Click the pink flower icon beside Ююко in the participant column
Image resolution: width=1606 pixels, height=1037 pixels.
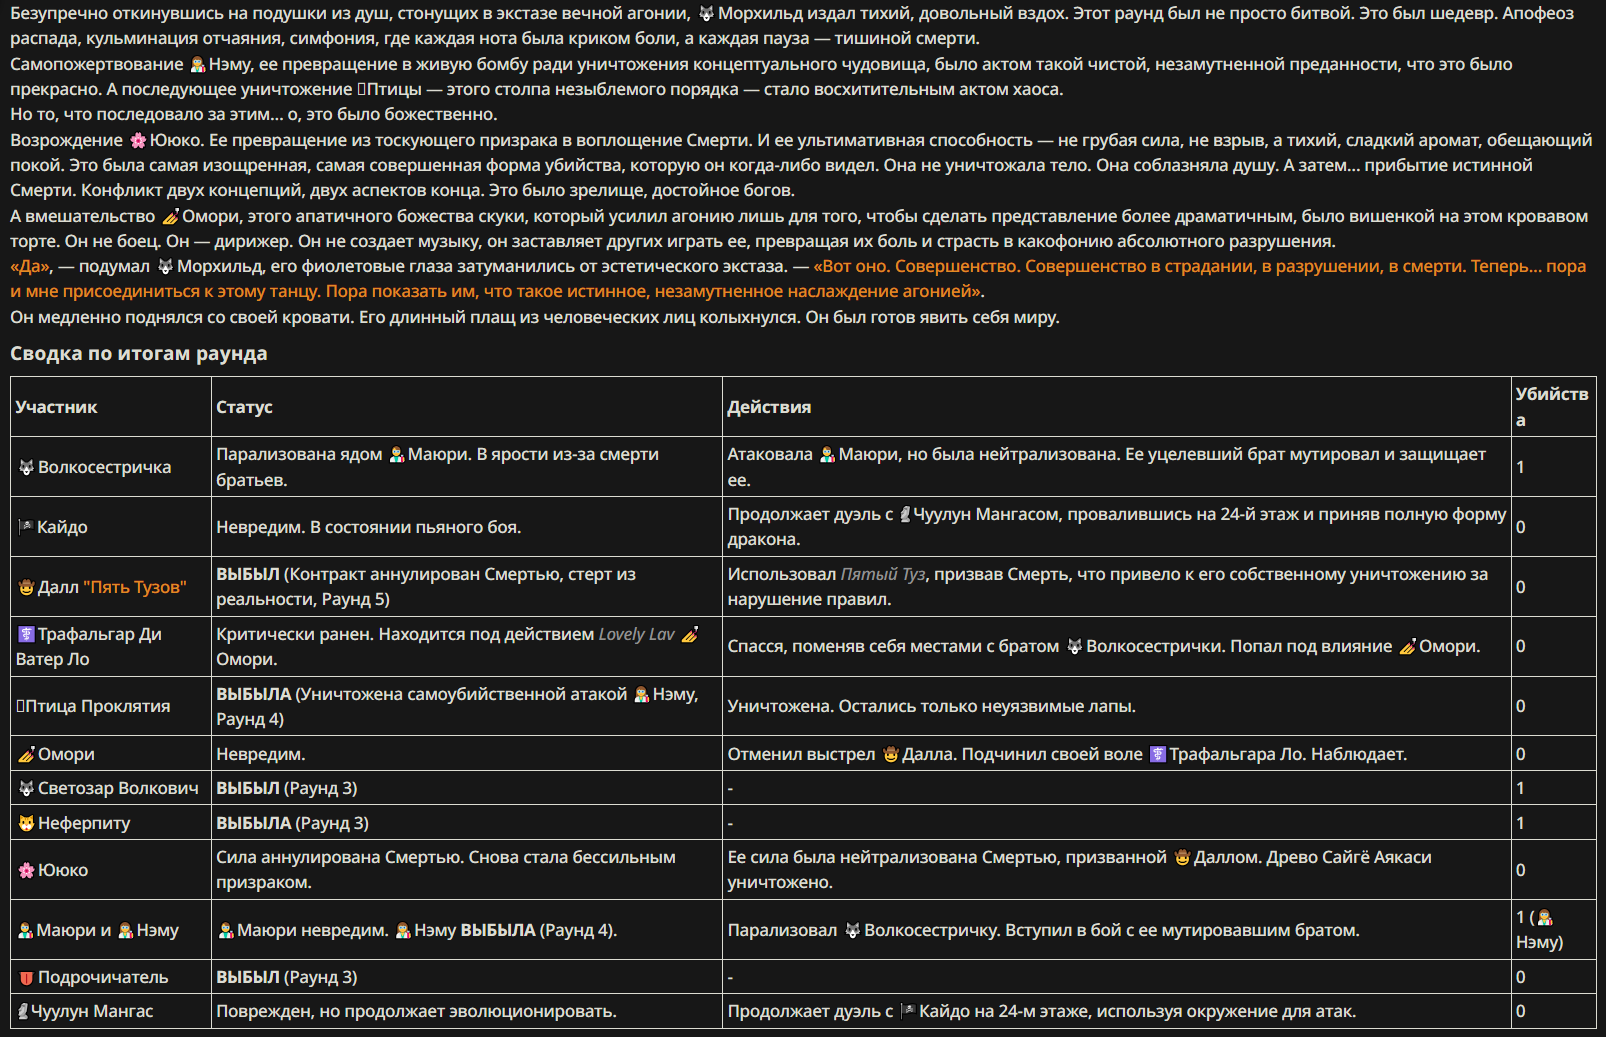(x=26, y=870)
